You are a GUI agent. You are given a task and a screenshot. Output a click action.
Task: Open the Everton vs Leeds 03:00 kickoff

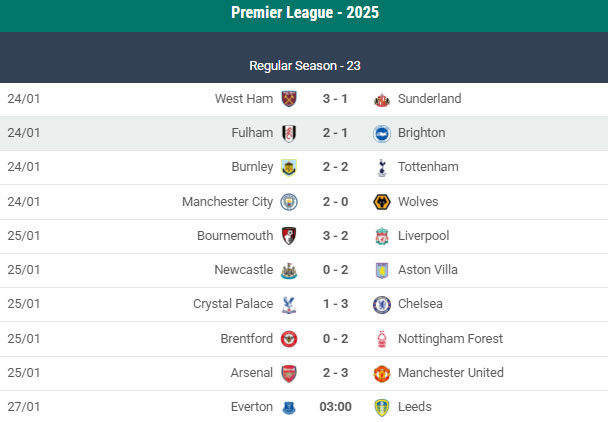point(335,407)
